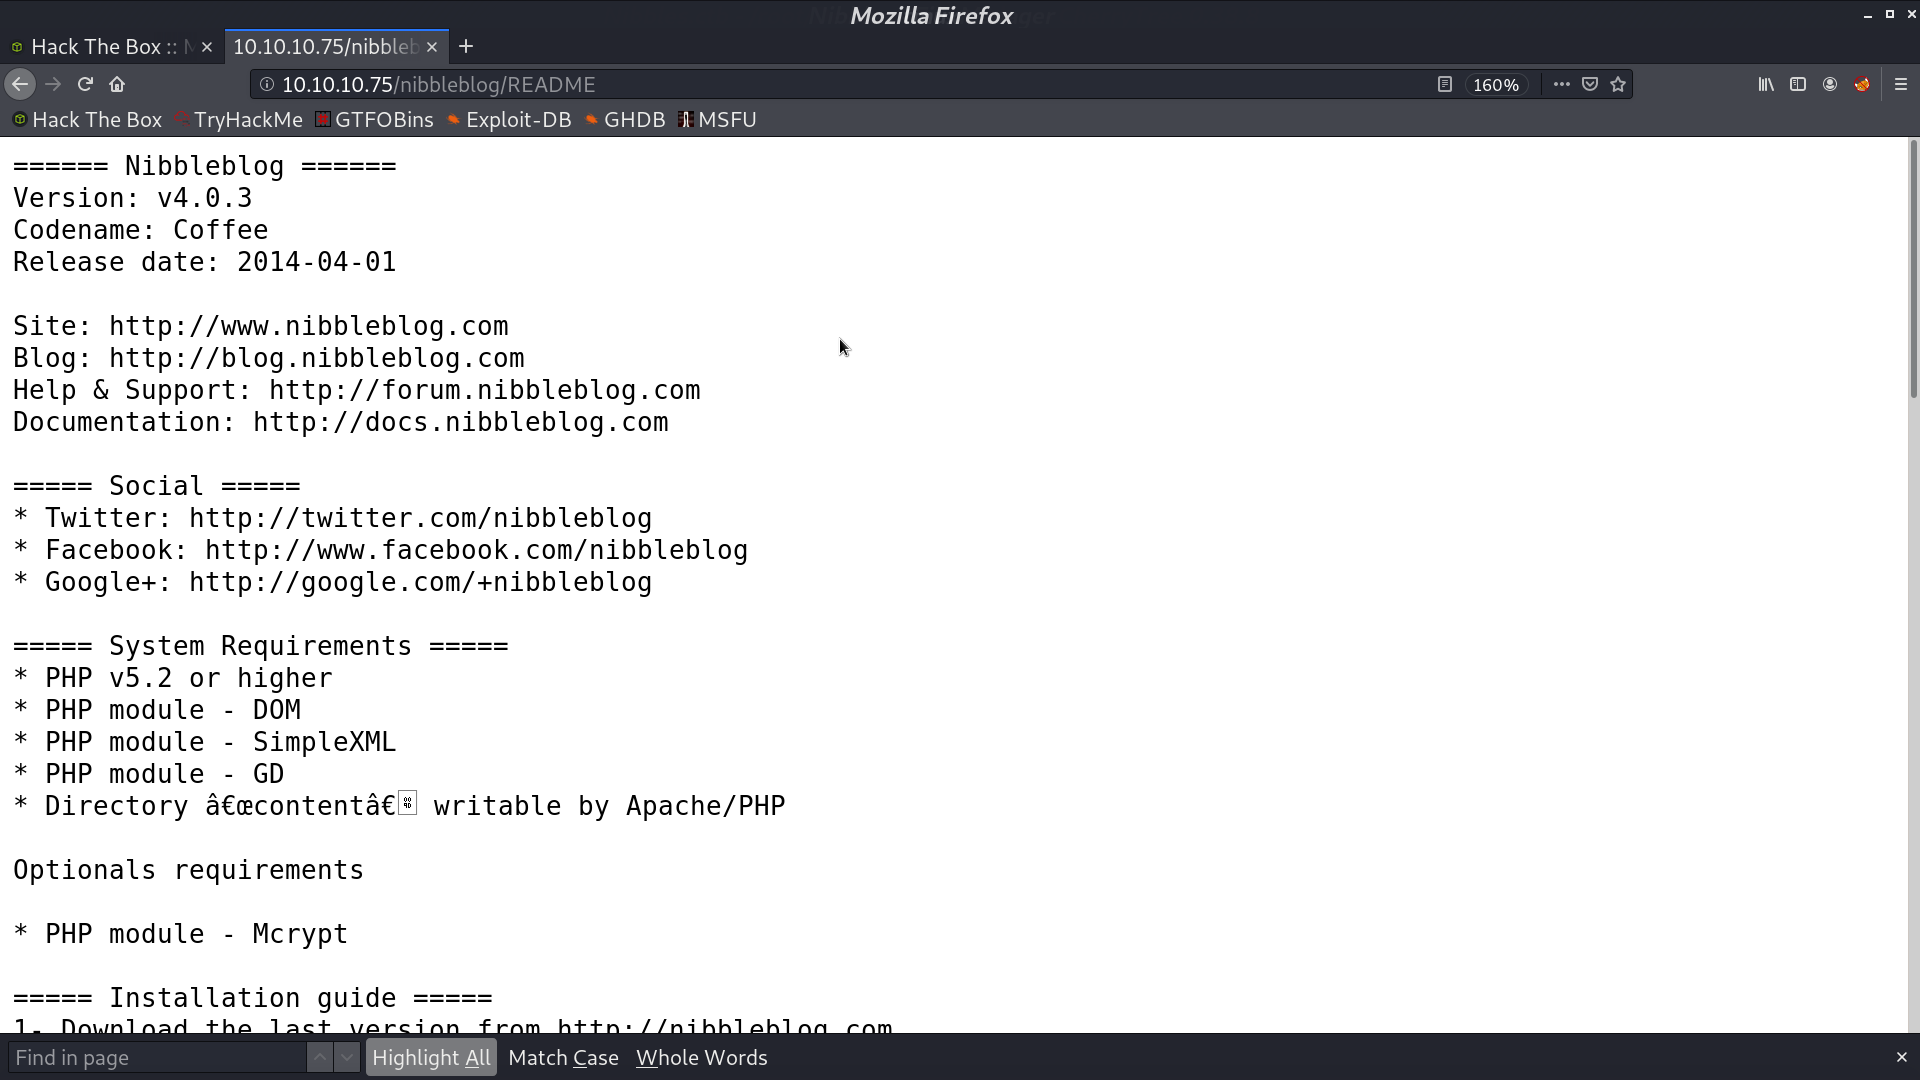Click the PHP v5.2 or higher line

tap(173, 678)
